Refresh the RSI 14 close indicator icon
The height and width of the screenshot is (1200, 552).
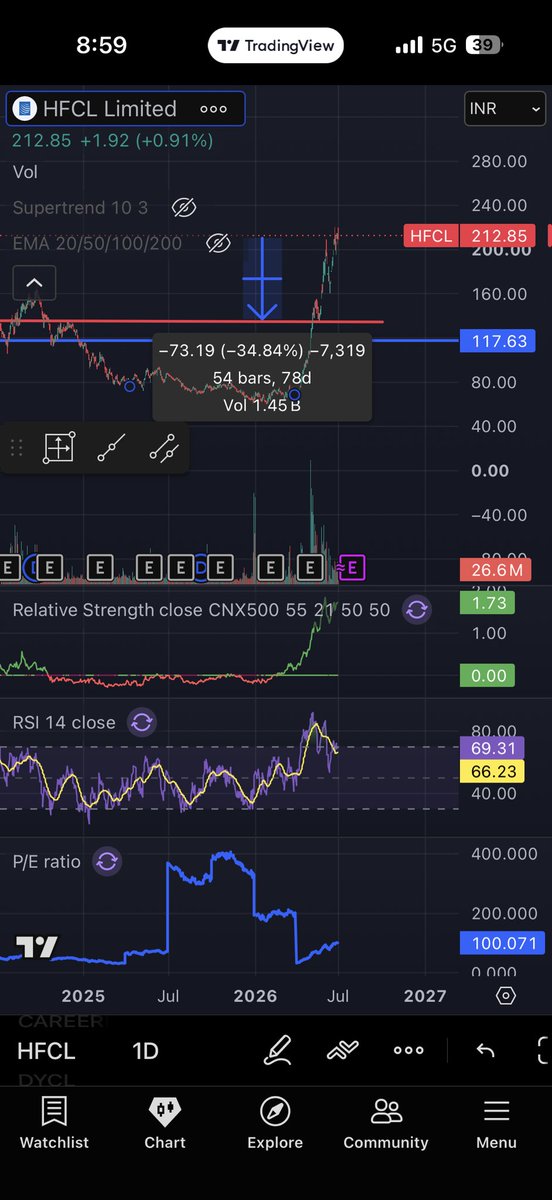coord(142,722)
